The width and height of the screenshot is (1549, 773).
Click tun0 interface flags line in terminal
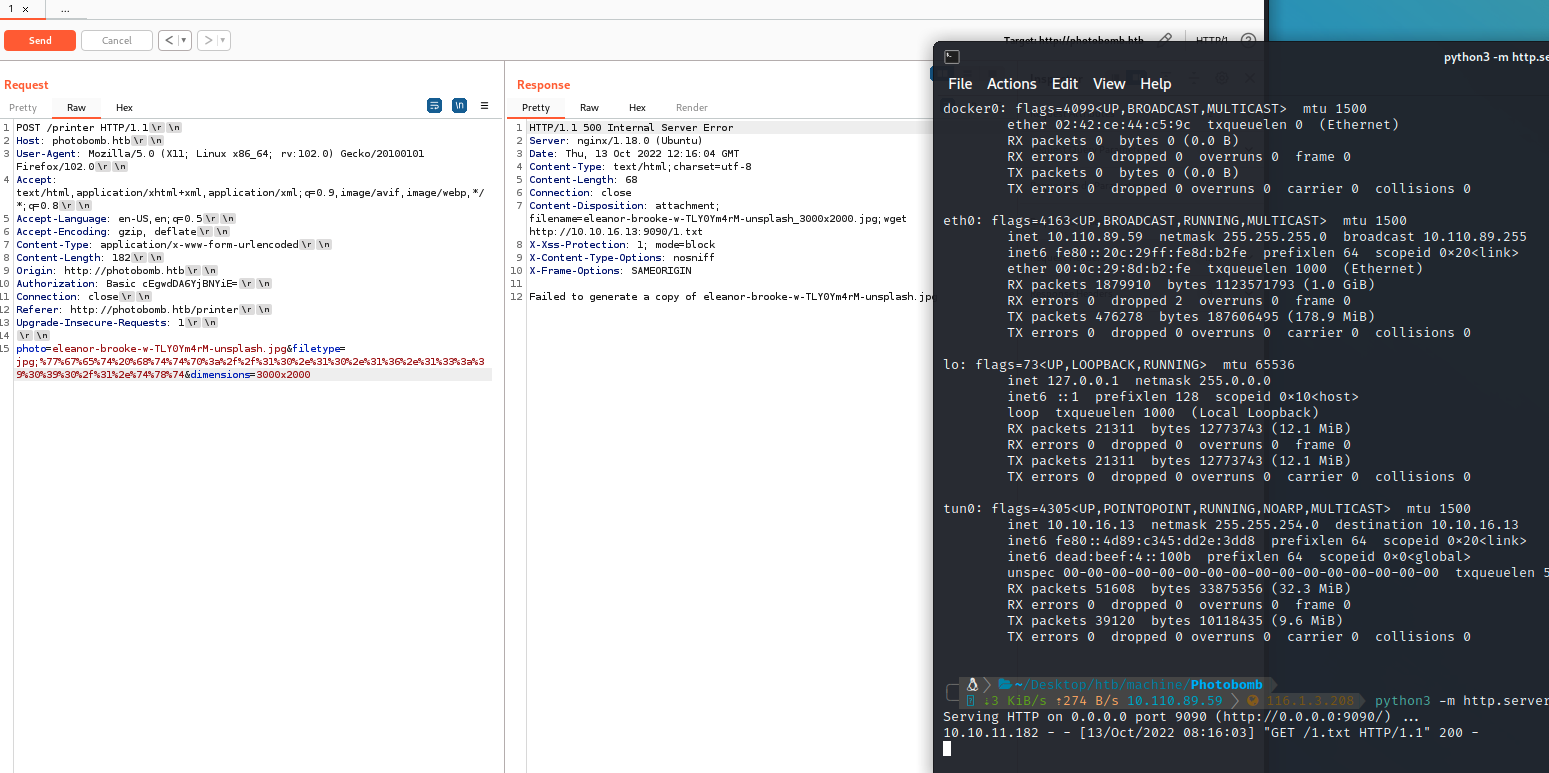coord(1207,509)
